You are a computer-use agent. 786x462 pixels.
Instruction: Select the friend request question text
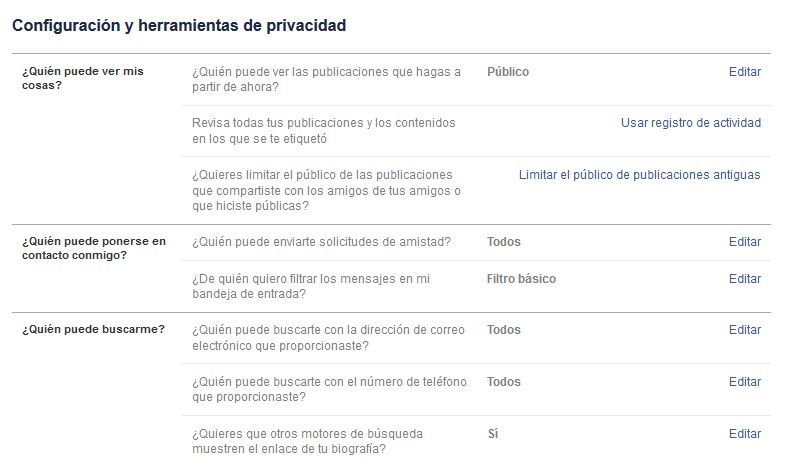coord(321,242)
